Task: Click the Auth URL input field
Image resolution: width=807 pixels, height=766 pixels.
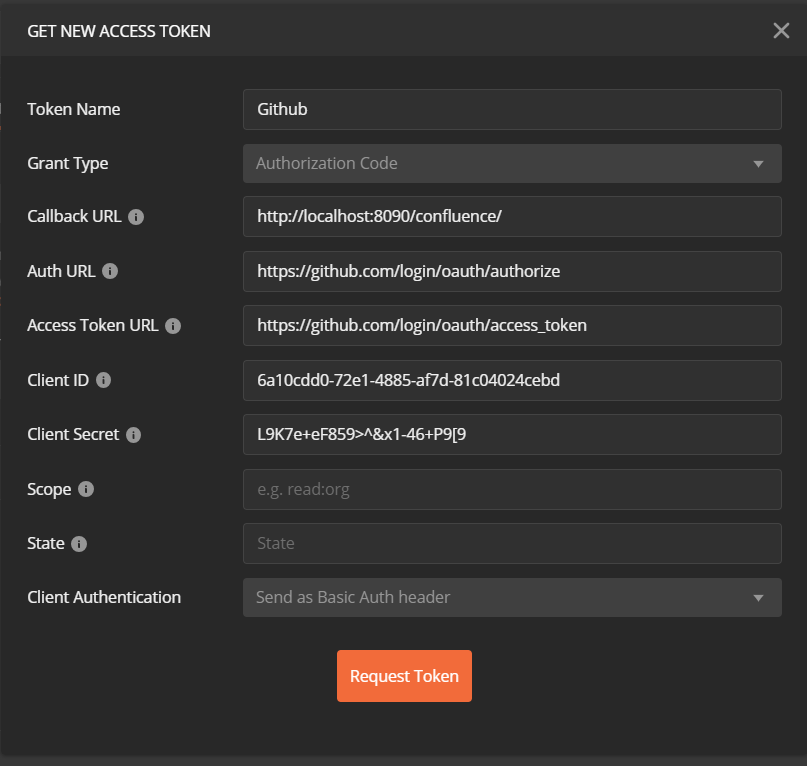Action: pos(512,271)
